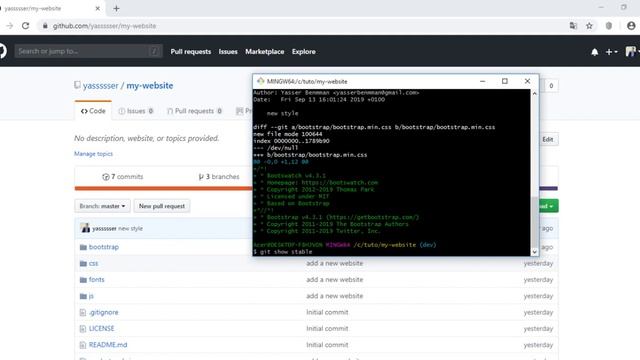Click the fonts folder icon
This screenshot has width=640, height=360.
click(x=83, y=280)
